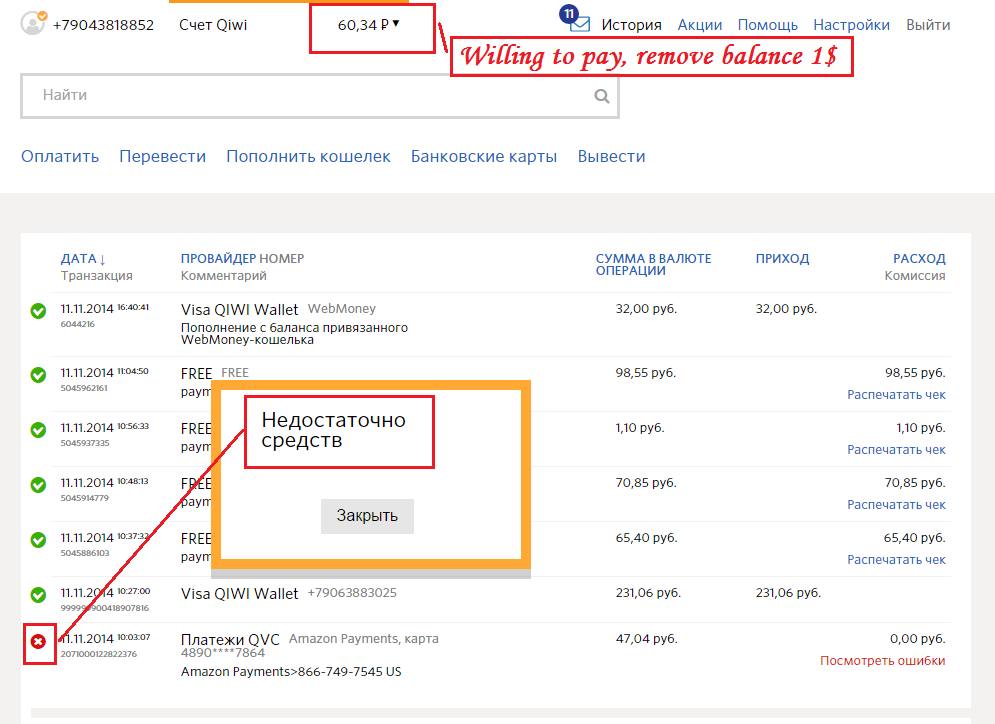Click Распечатать чек for 1,10 руб. payment

coord(896,450)
